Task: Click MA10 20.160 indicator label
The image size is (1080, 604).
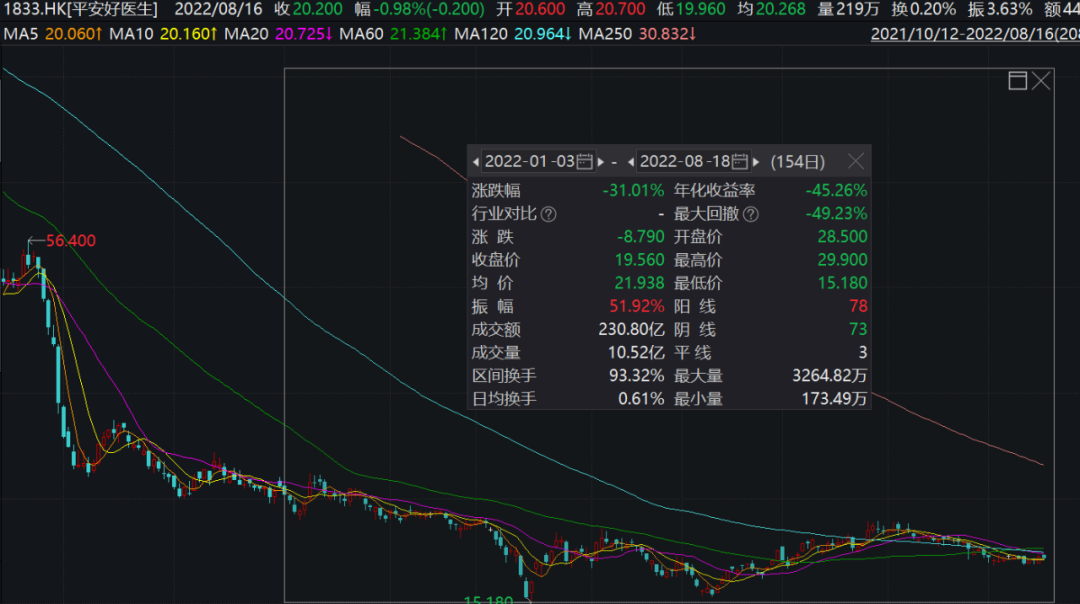Action: tap(163, 34)
